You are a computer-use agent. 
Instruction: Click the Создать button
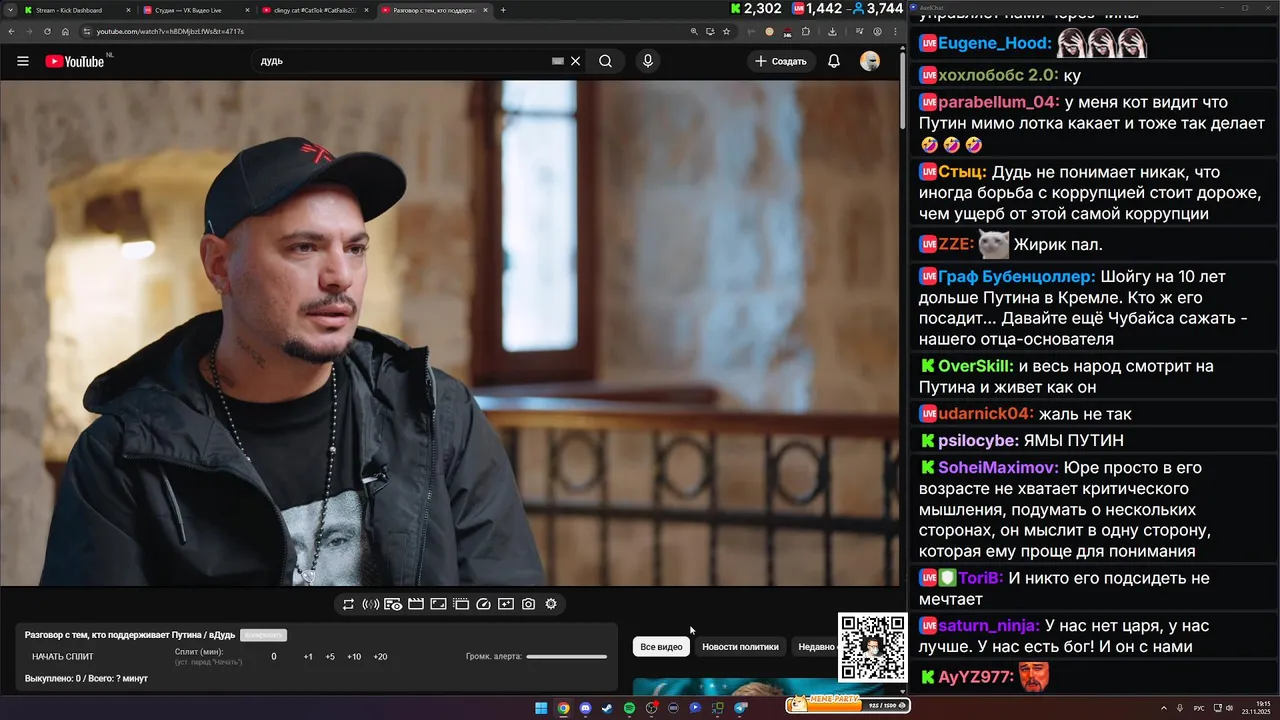pyautogui.click(x=781, y=61)
